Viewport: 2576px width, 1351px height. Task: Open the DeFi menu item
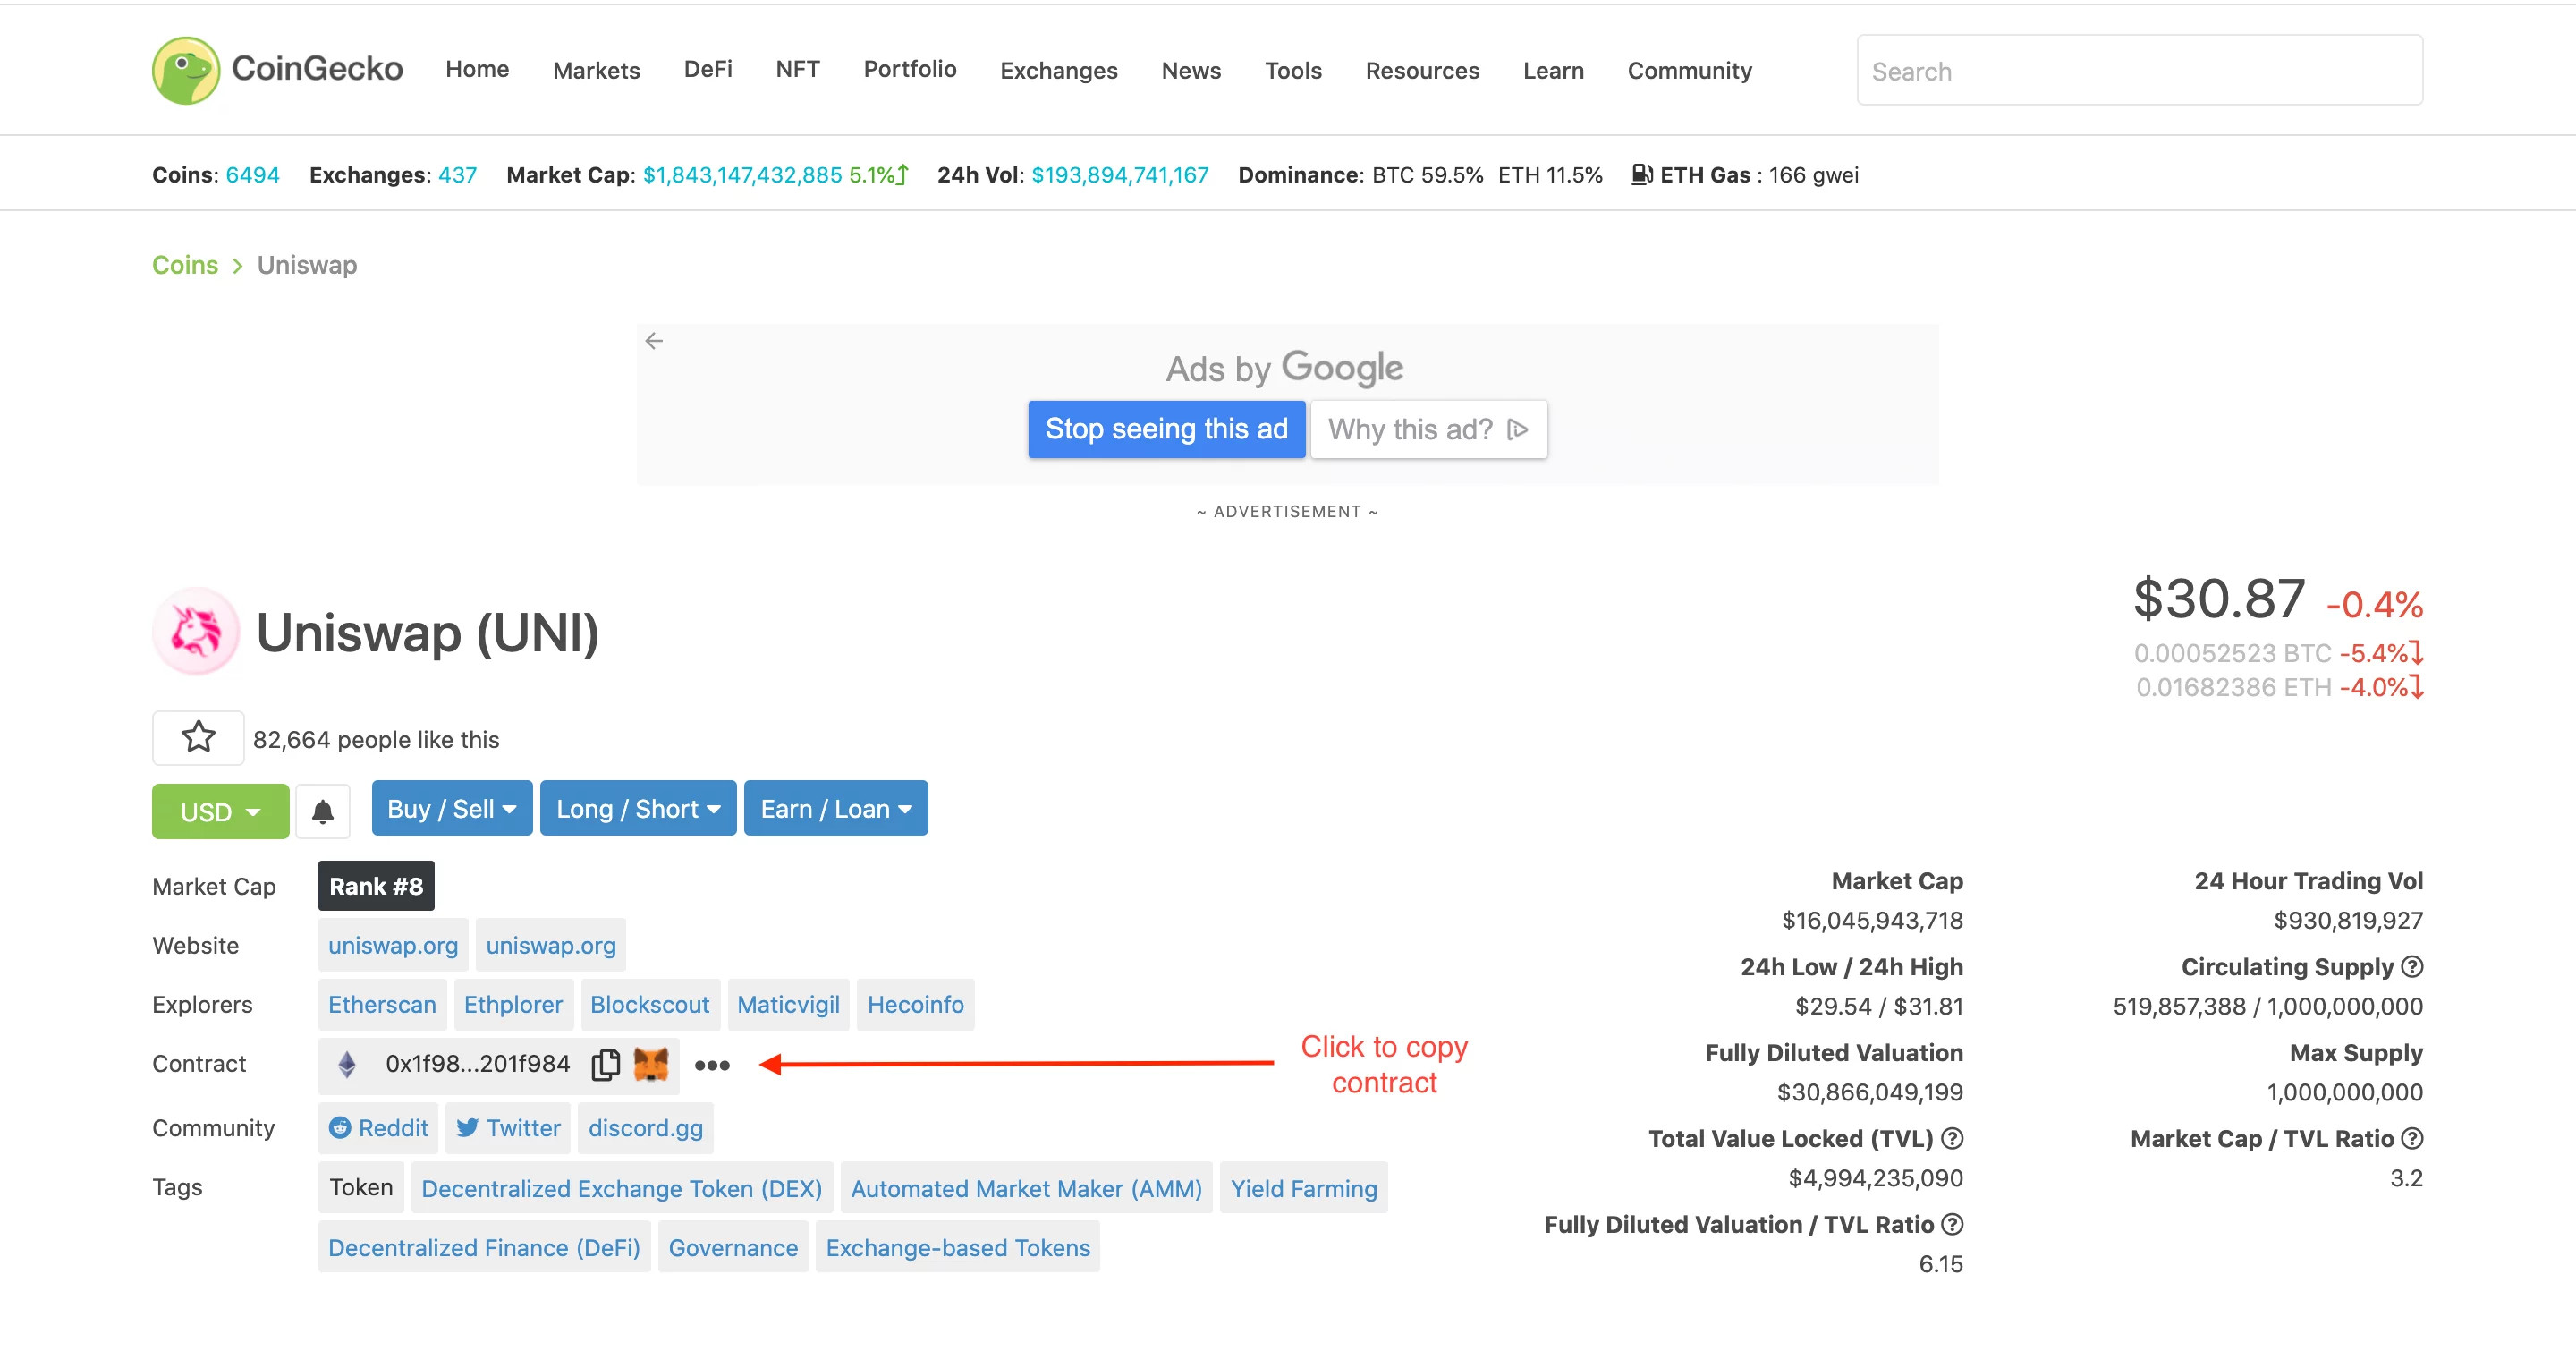pos(708,69)
